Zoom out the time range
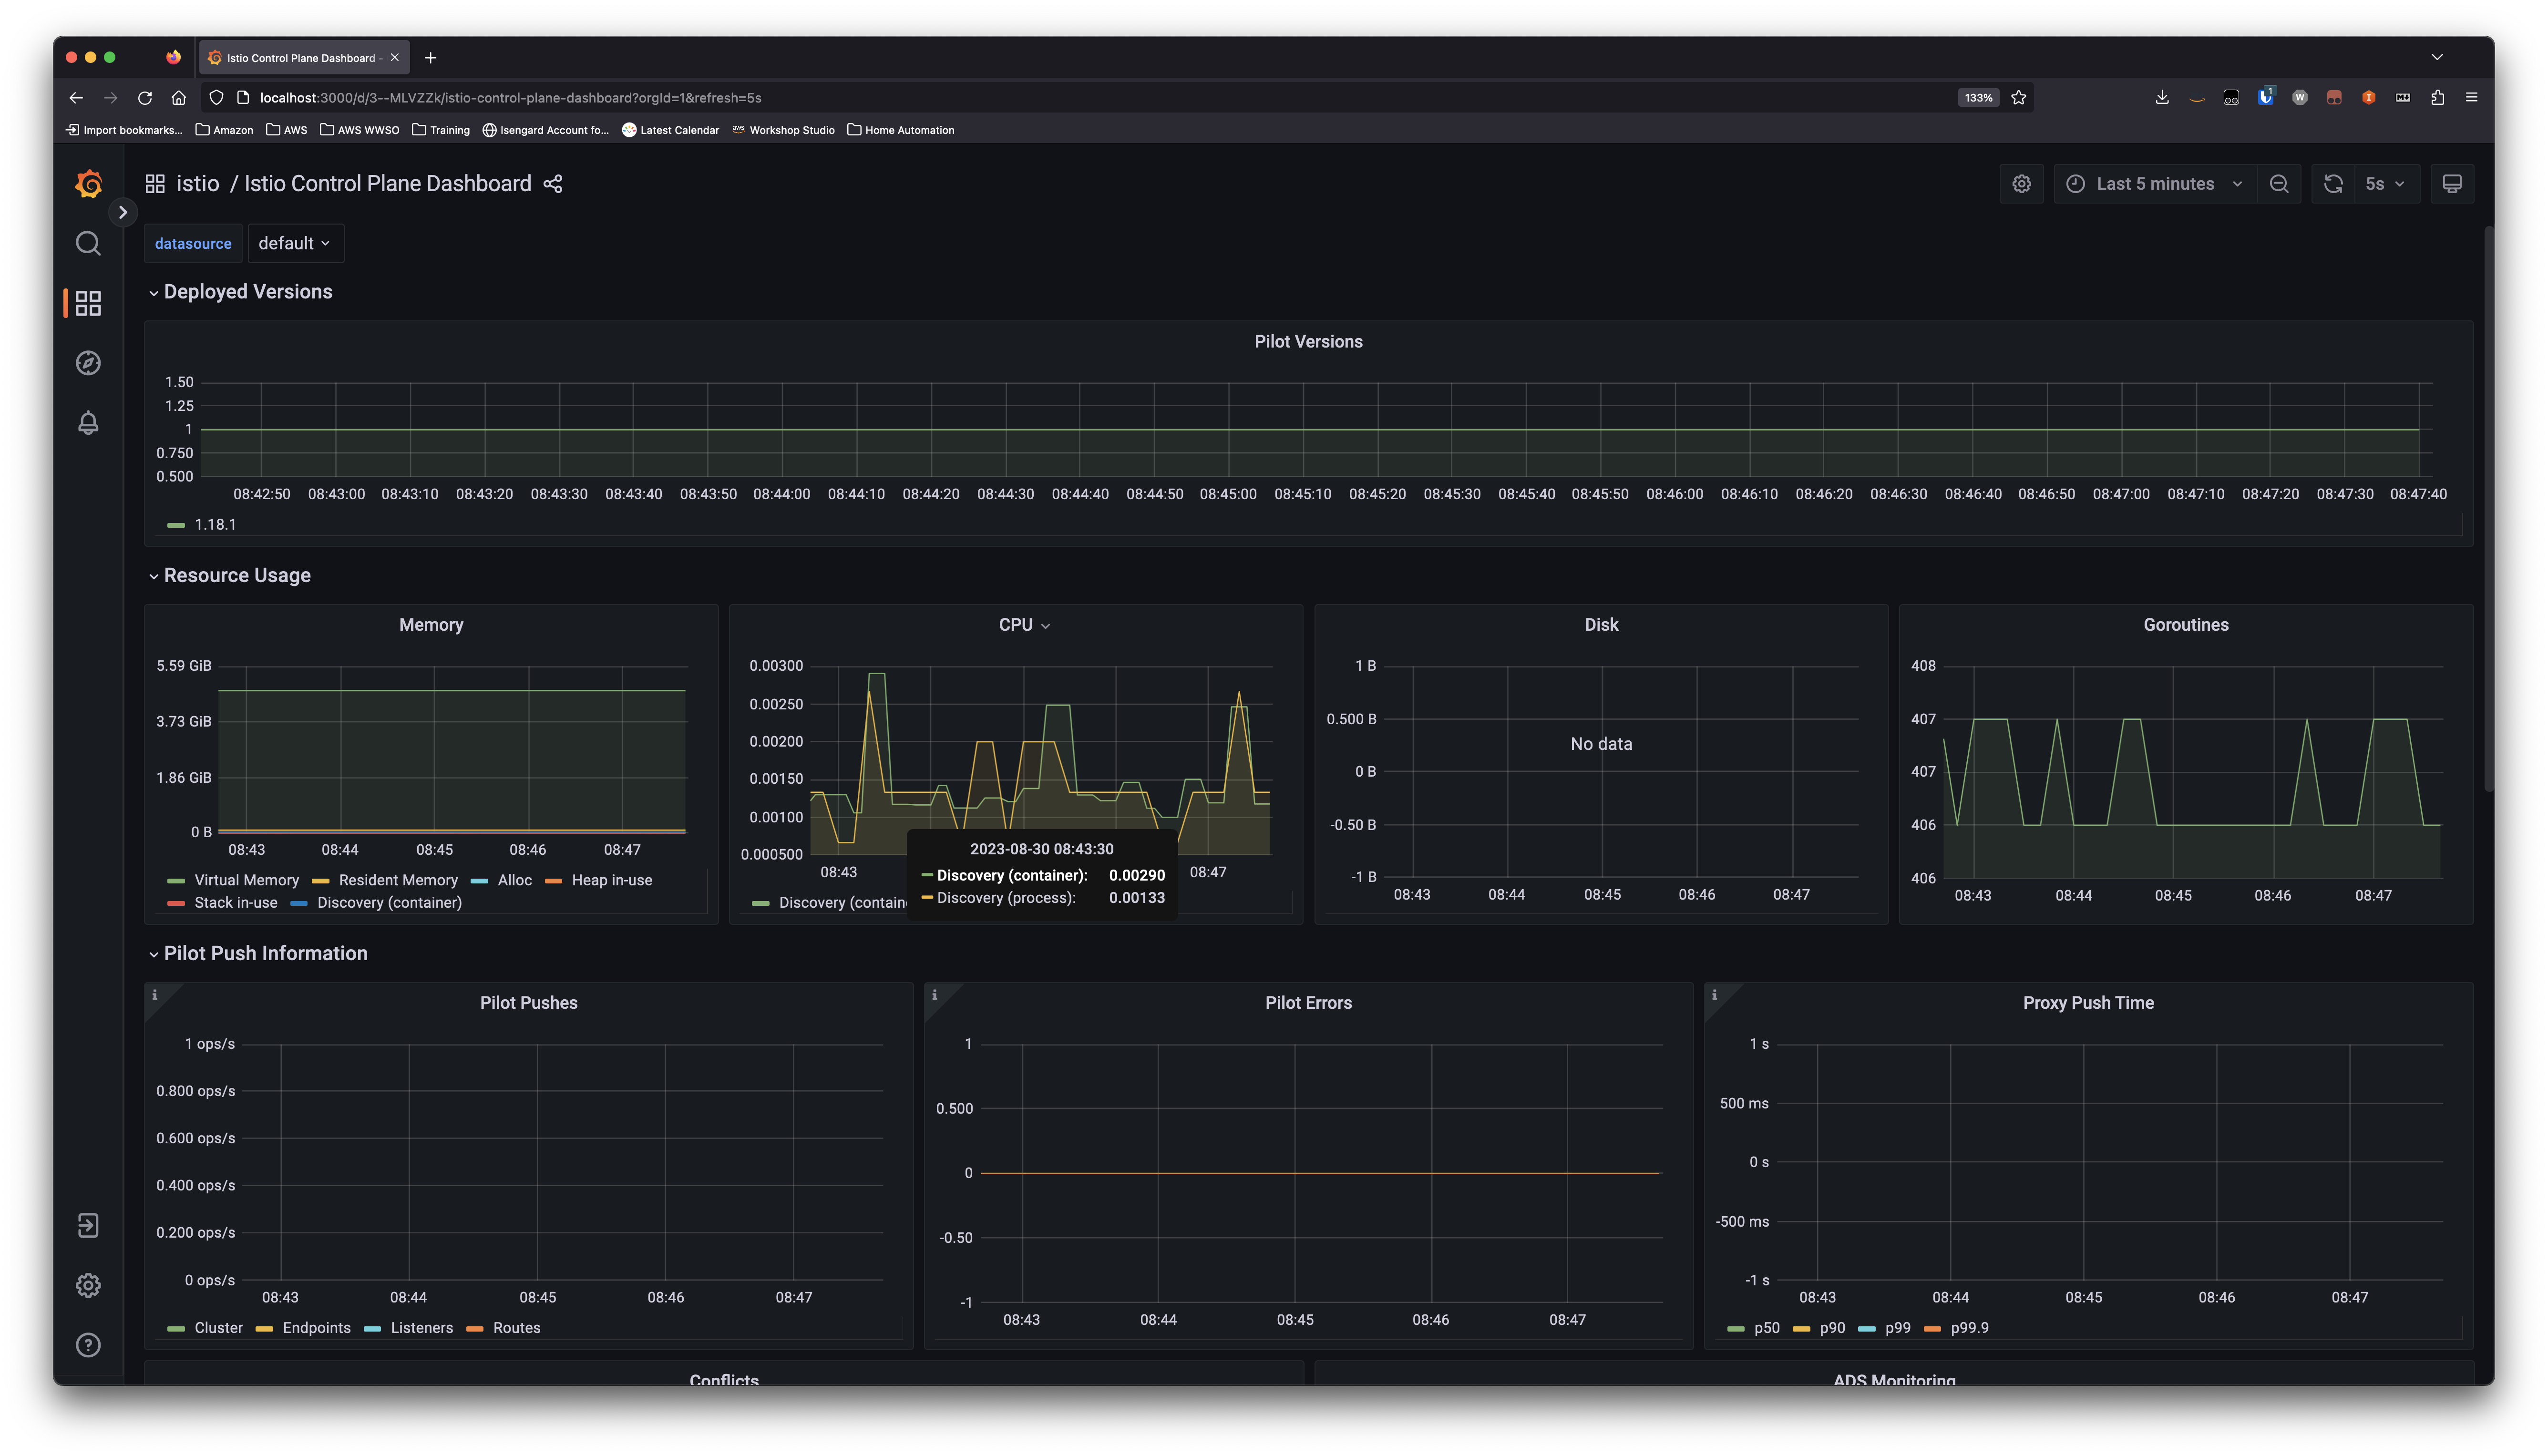 (x=2279, y=183)
